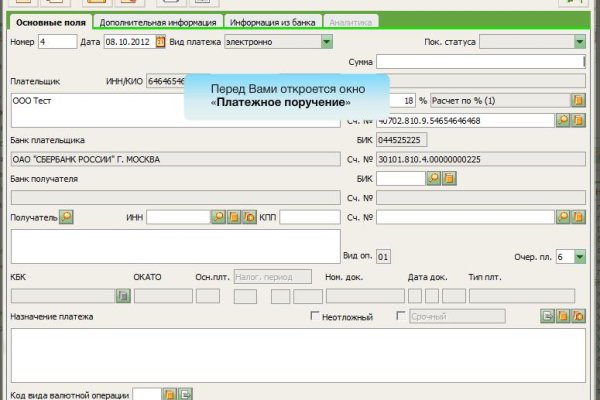Open the reference book icon beside recipient БИК
600x400 pixels.
(449, 178)
